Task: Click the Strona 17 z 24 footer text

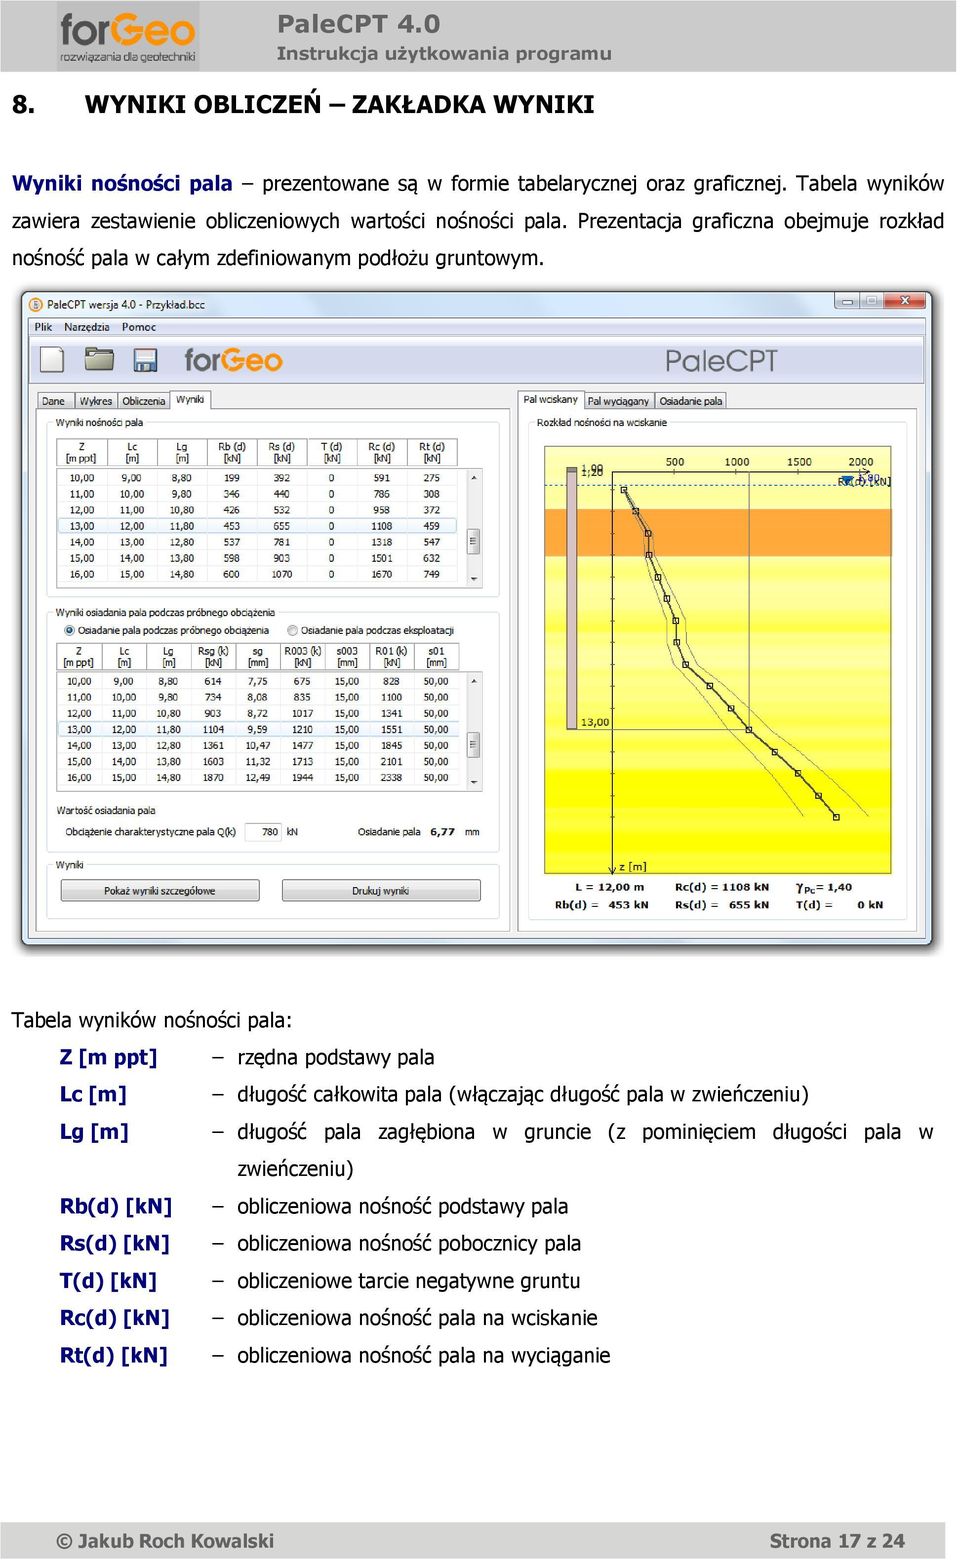Action: [837, 1541]
